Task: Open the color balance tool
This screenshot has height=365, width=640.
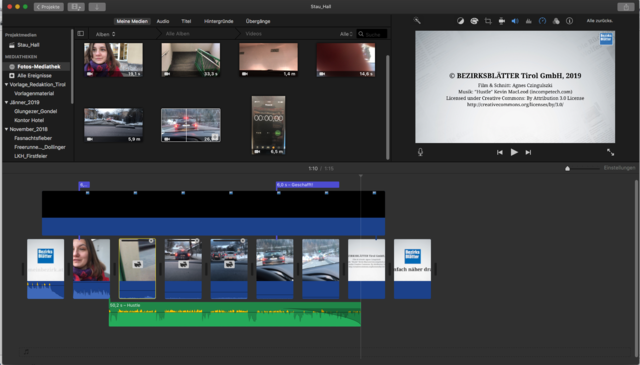Action: (x=460, y=21)
